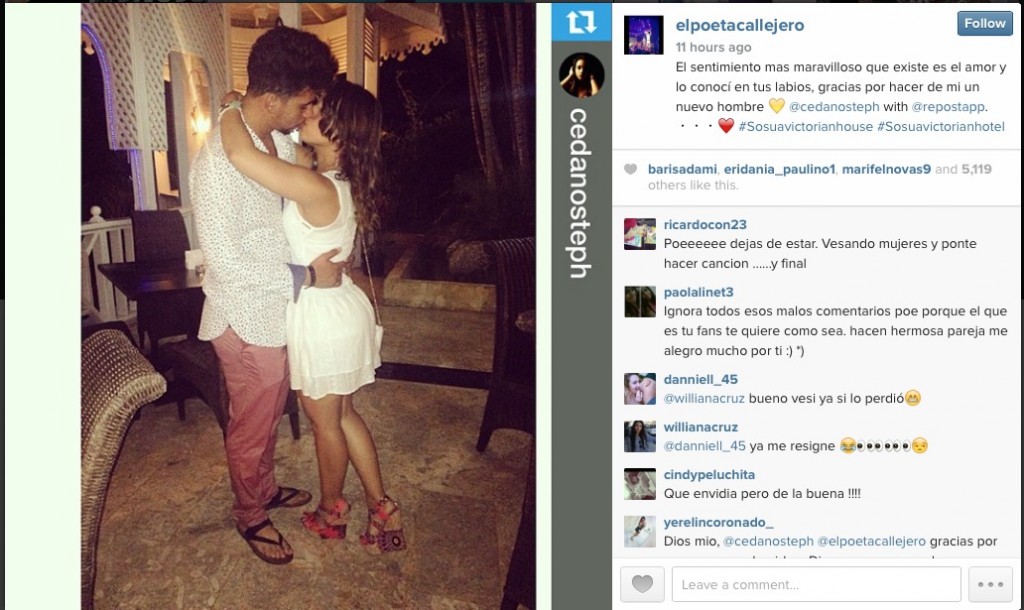Click the cedanosteph circular avatar

coord(581,75)
